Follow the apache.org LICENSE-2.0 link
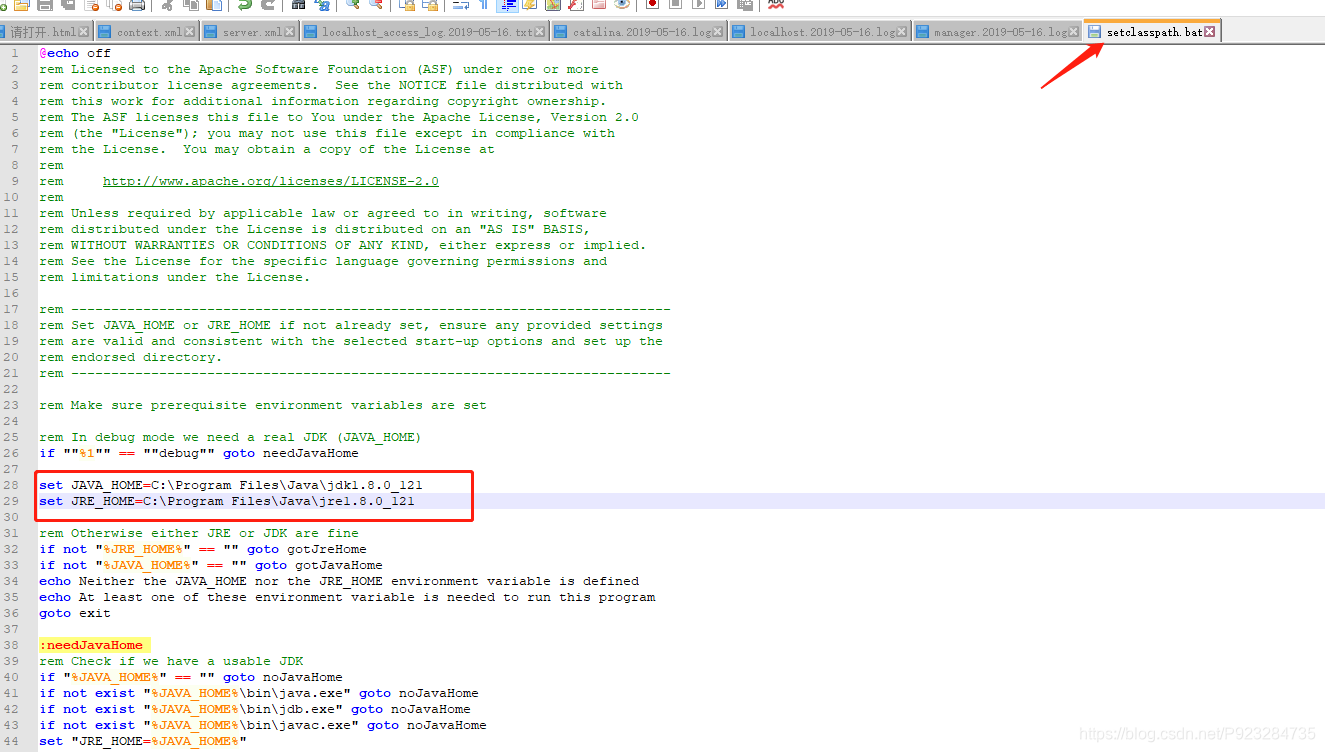 [x=270, y=181]
